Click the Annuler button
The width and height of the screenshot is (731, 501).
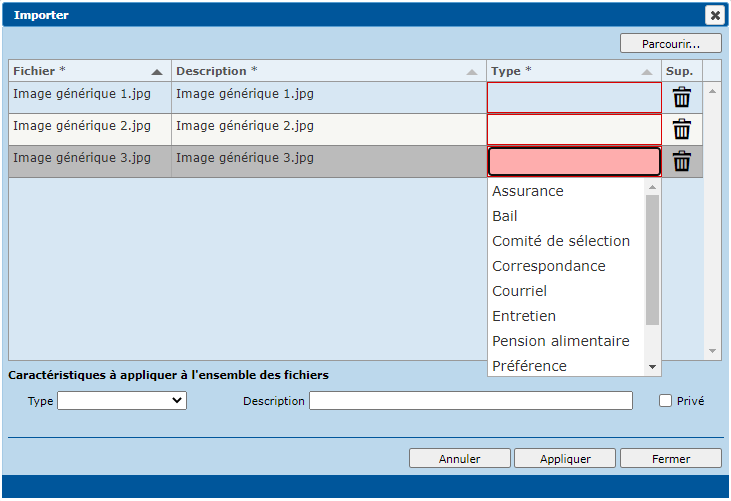(459, 459)
